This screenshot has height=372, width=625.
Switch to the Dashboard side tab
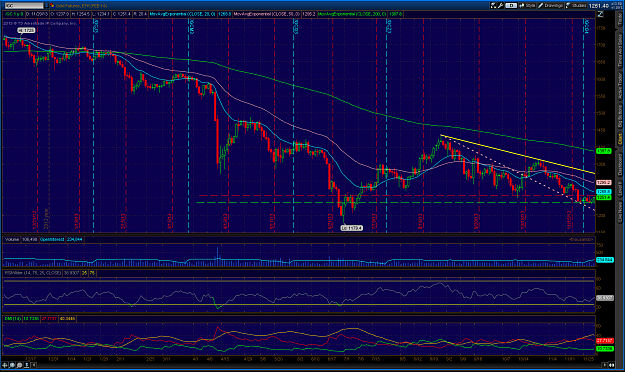click(x=620, y=165)
